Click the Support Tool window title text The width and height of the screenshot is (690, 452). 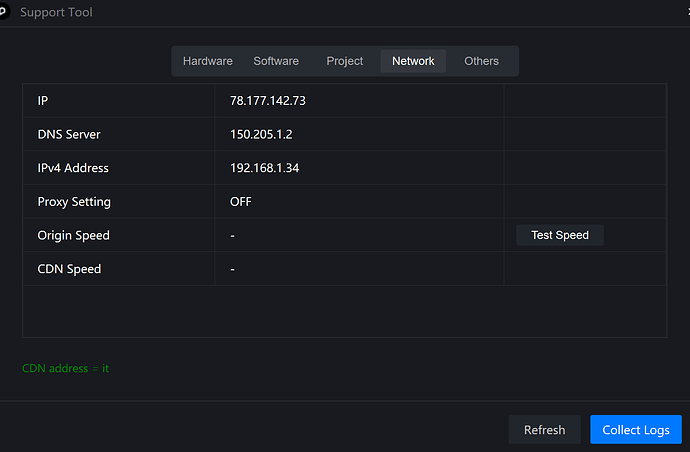pyautogui.click(x=56, y=14)
